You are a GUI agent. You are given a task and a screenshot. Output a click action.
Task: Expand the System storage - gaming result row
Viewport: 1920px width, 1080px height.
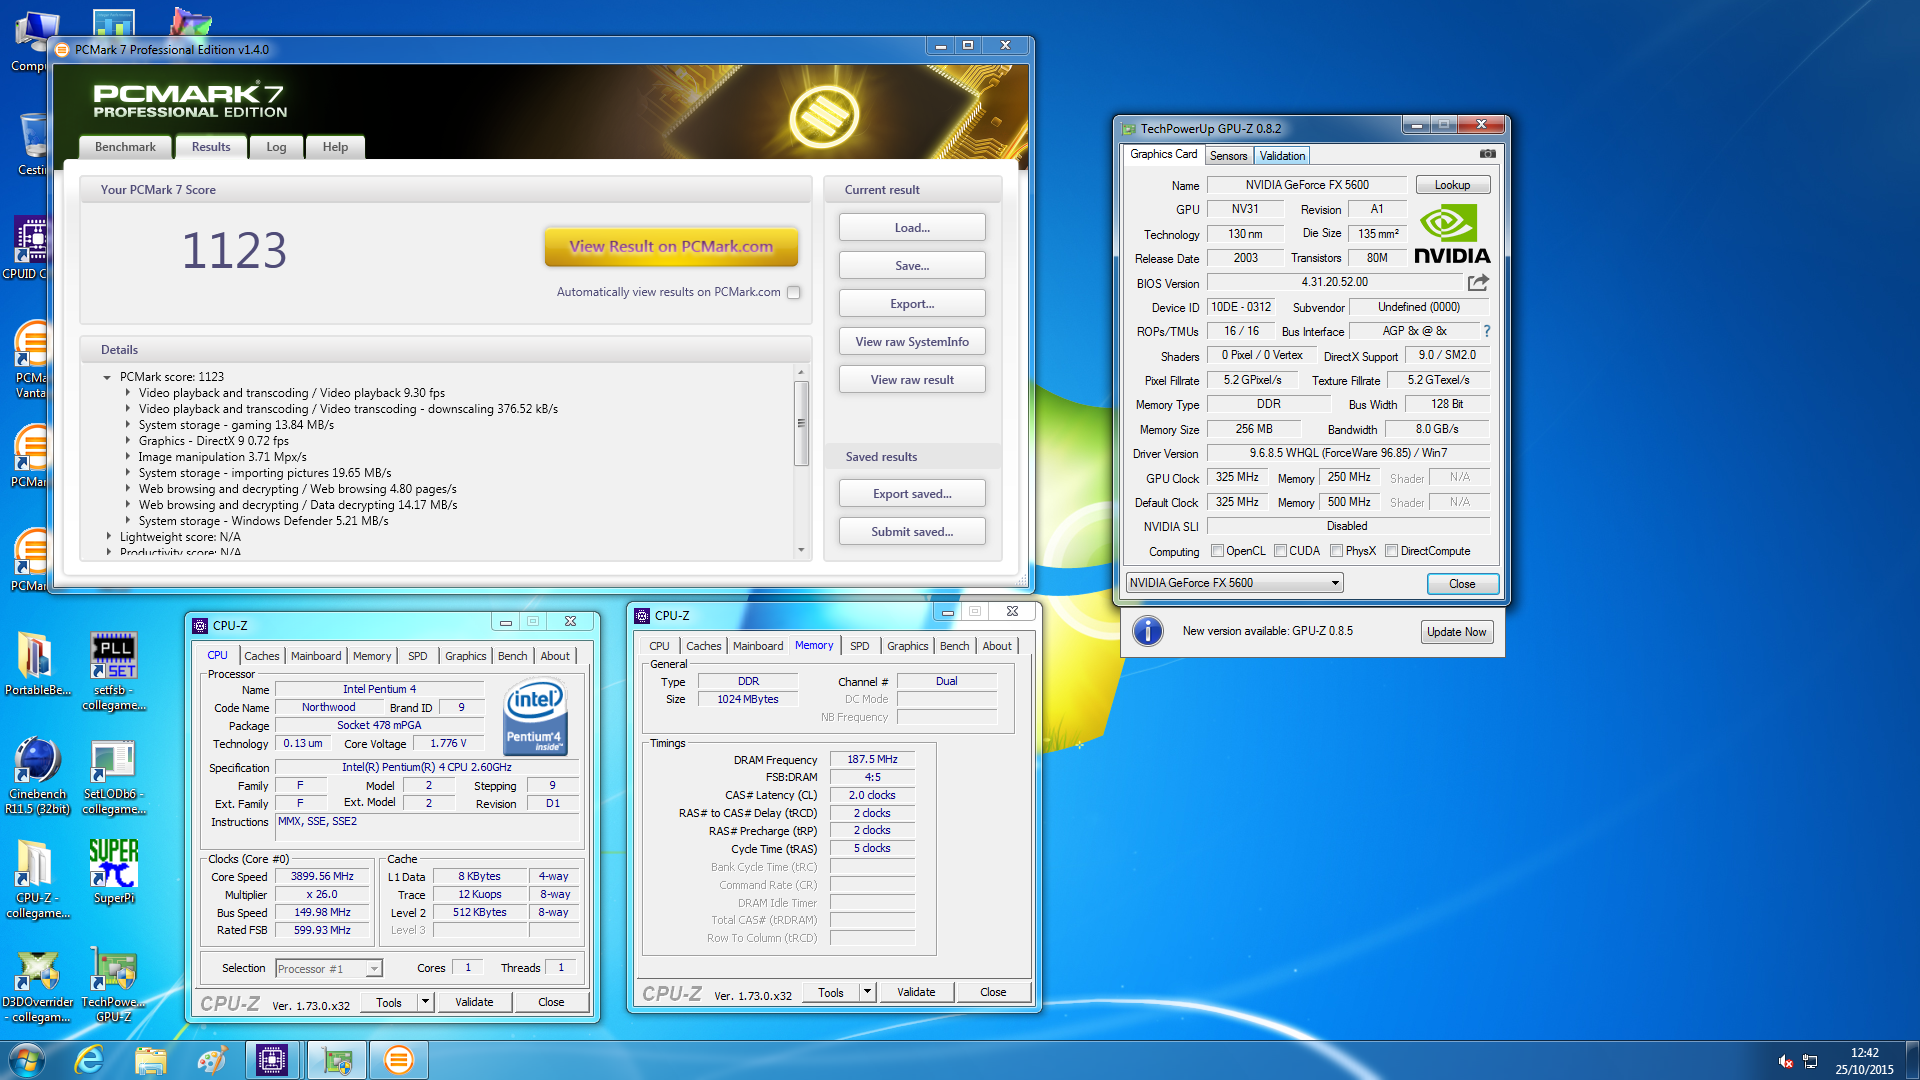[128, 425]
